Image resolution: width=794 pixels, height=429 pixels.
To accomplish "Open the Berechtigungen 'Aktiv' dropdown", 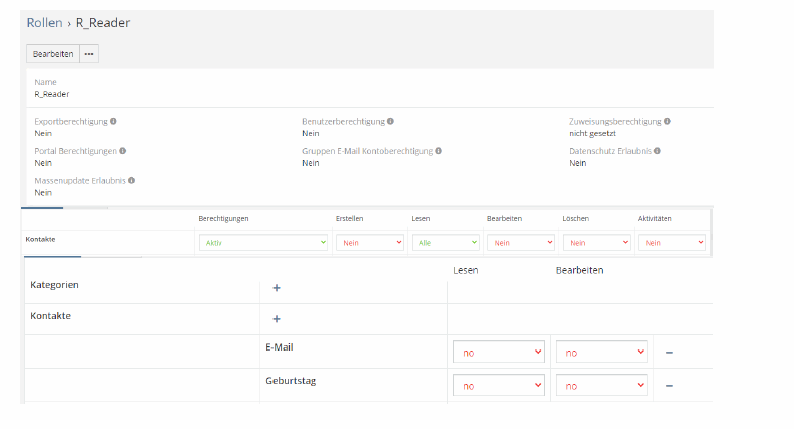I will tap(263, 242).
